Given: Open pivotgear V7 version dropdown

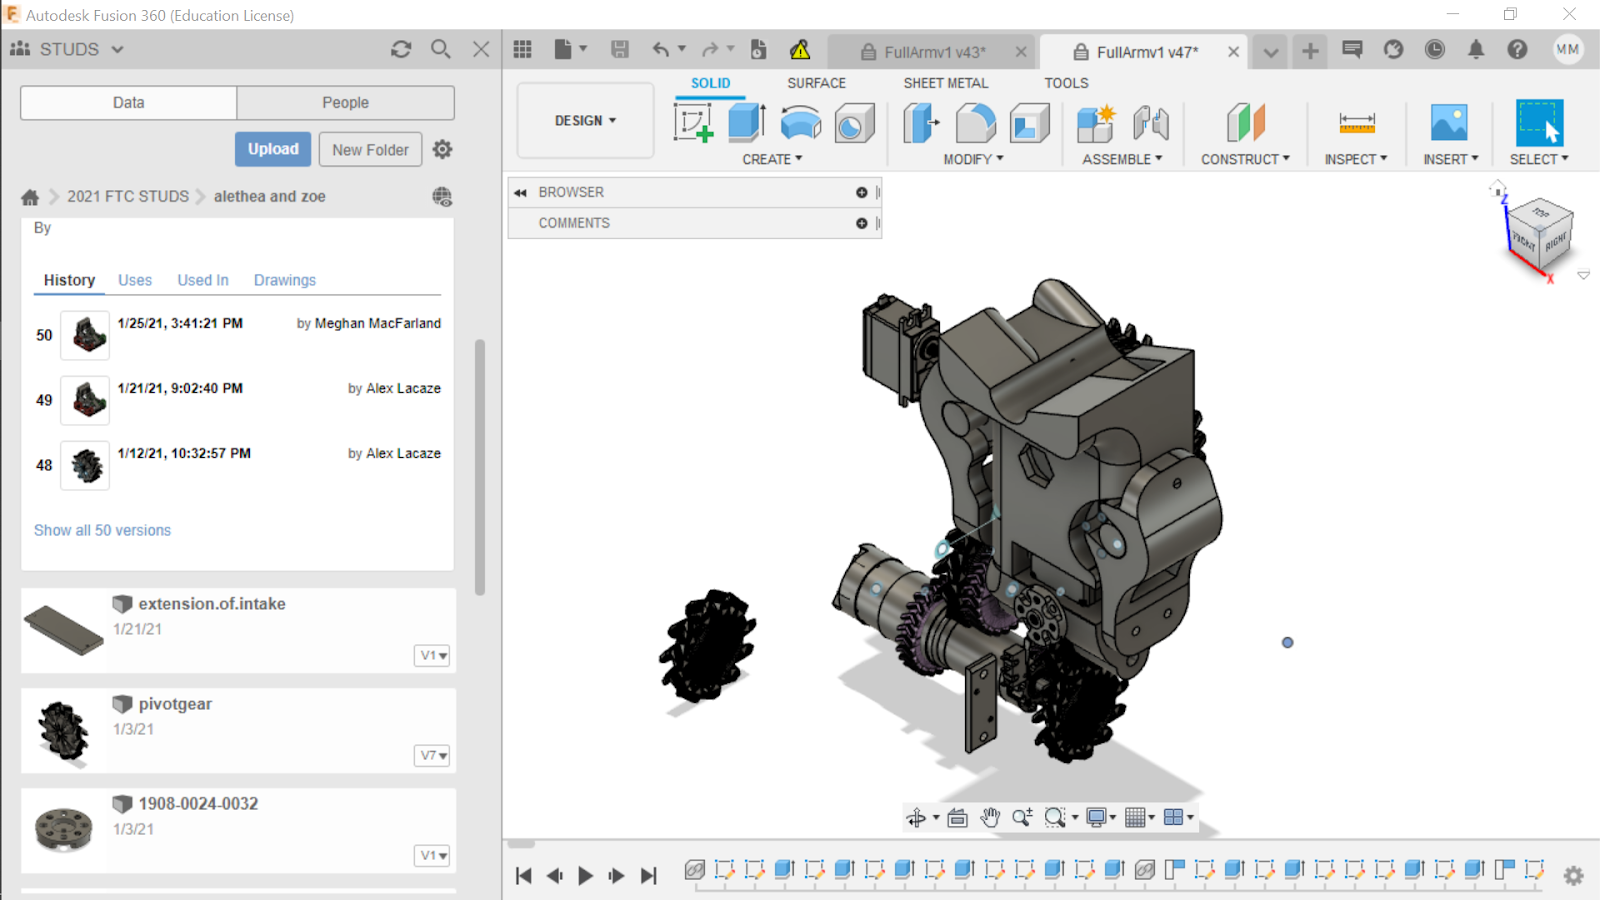Looking at the screenshot, I should [x=432, y=755].
